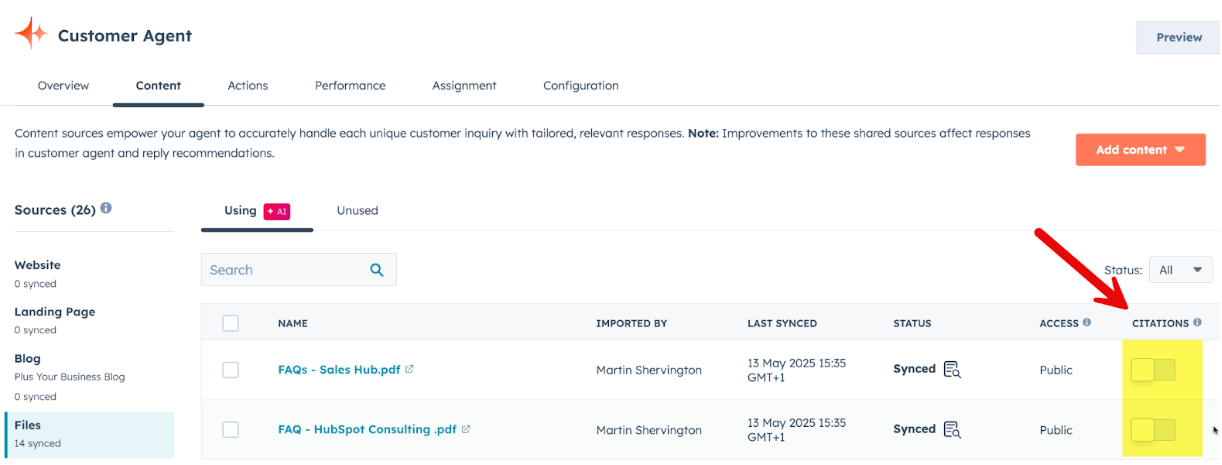
Task: Click the Customer Agent sparkle logo icon
Action: [x=31, y=34]
